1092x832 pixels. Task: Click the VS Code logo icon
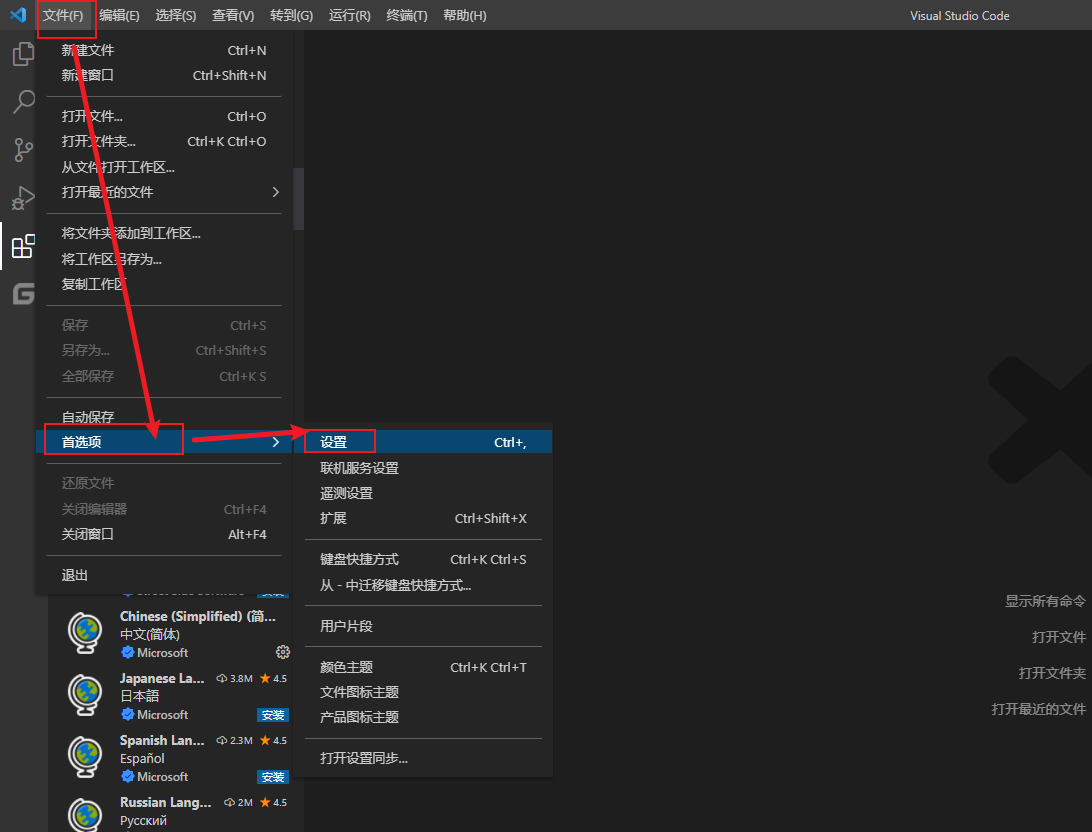coord(18,15)
